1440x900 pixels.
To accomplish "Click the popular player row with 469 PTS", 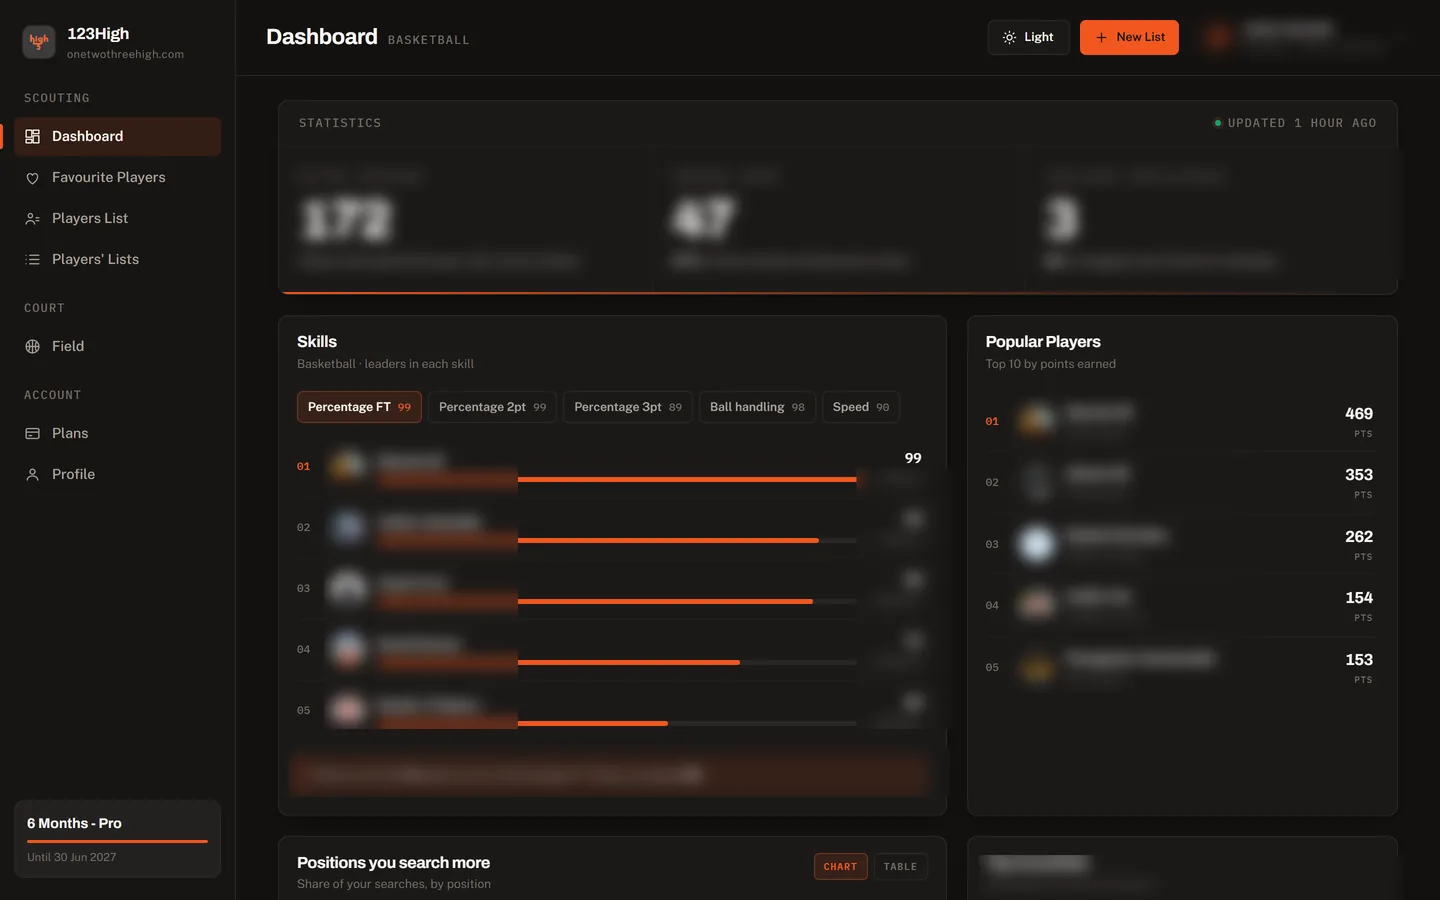I will click(x=1182, y=422).
